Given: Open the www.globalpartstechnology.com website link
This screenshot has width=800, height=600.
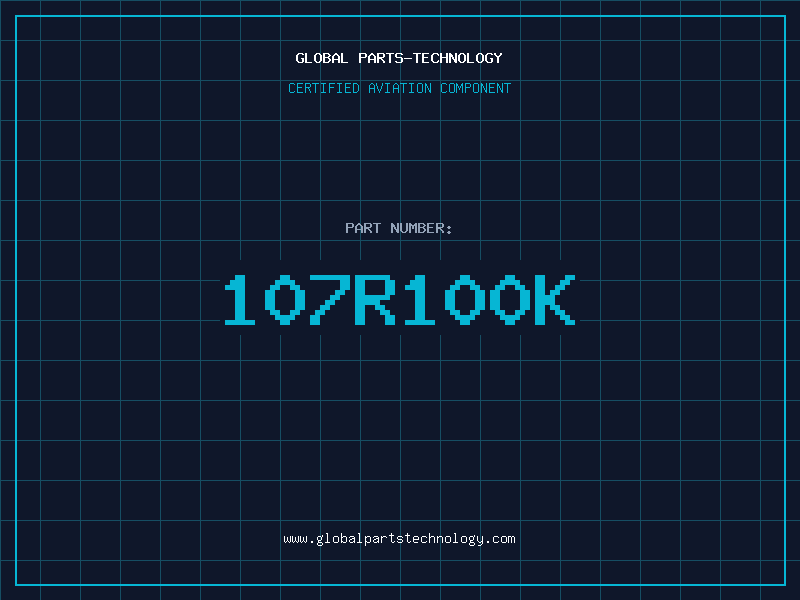Looking at the screenshot, I should pyautogui.click(x=399, y=539).
